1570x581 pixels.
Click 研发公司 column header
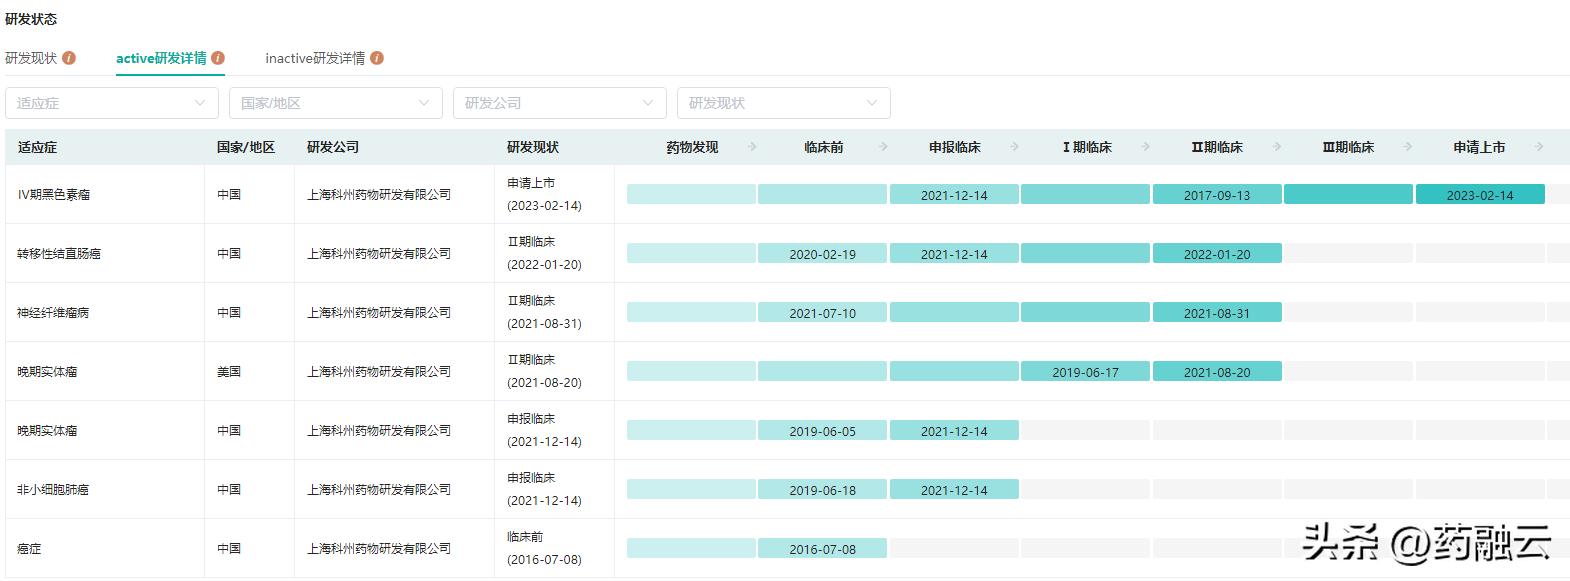pos(333,147)
